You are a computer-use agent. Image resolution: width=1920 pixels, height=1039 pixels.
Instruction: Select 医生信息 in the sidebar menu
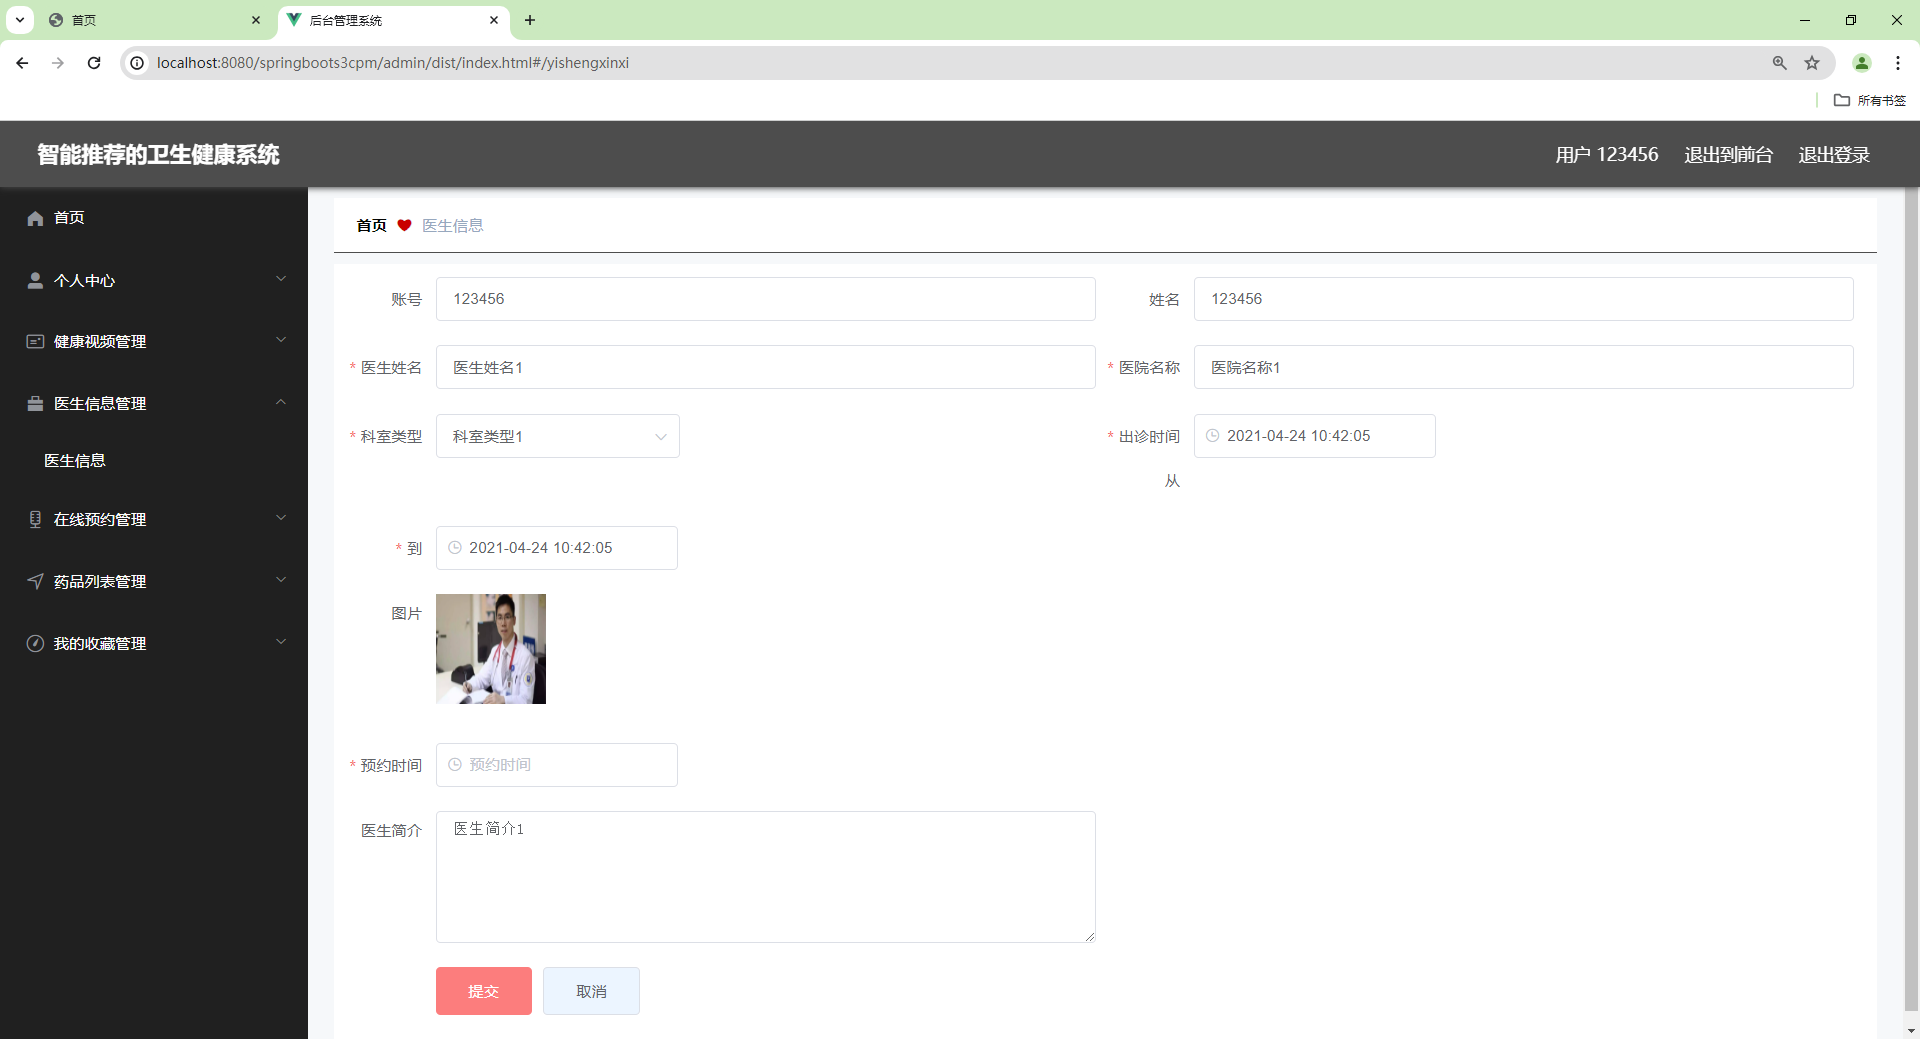point(76,460)
